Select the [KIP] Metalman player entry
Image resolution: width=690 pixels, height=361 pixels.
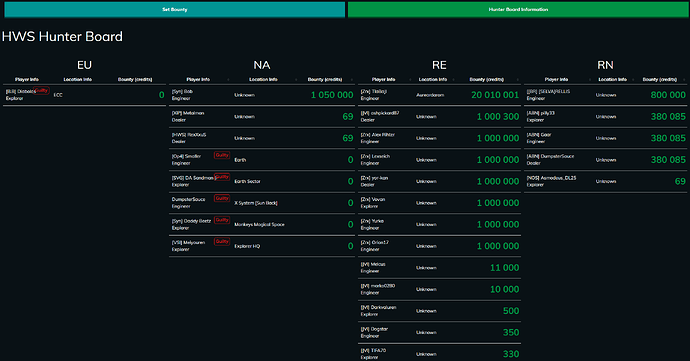(188, 116)
